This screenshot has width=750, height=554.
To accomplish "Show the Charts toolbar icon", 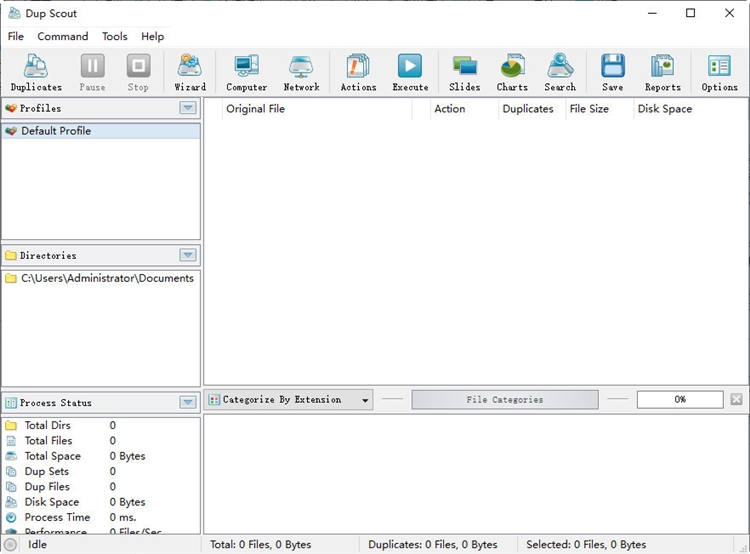I will [512, 72].
